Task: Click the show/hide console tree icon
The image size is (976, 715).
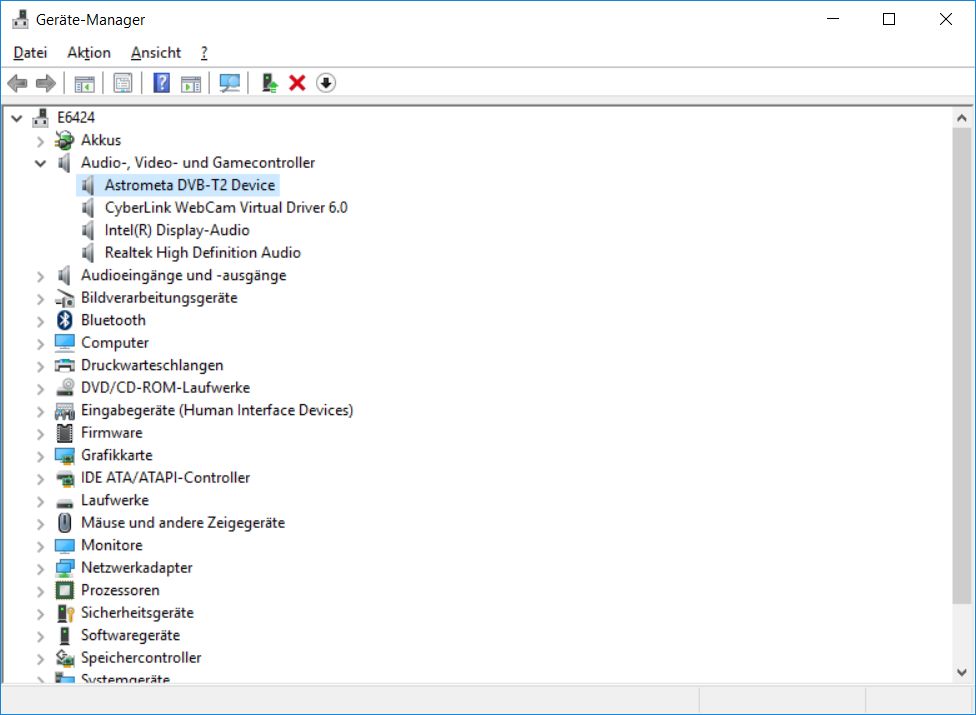Action: pyautogui.click(x=85, y=83)
